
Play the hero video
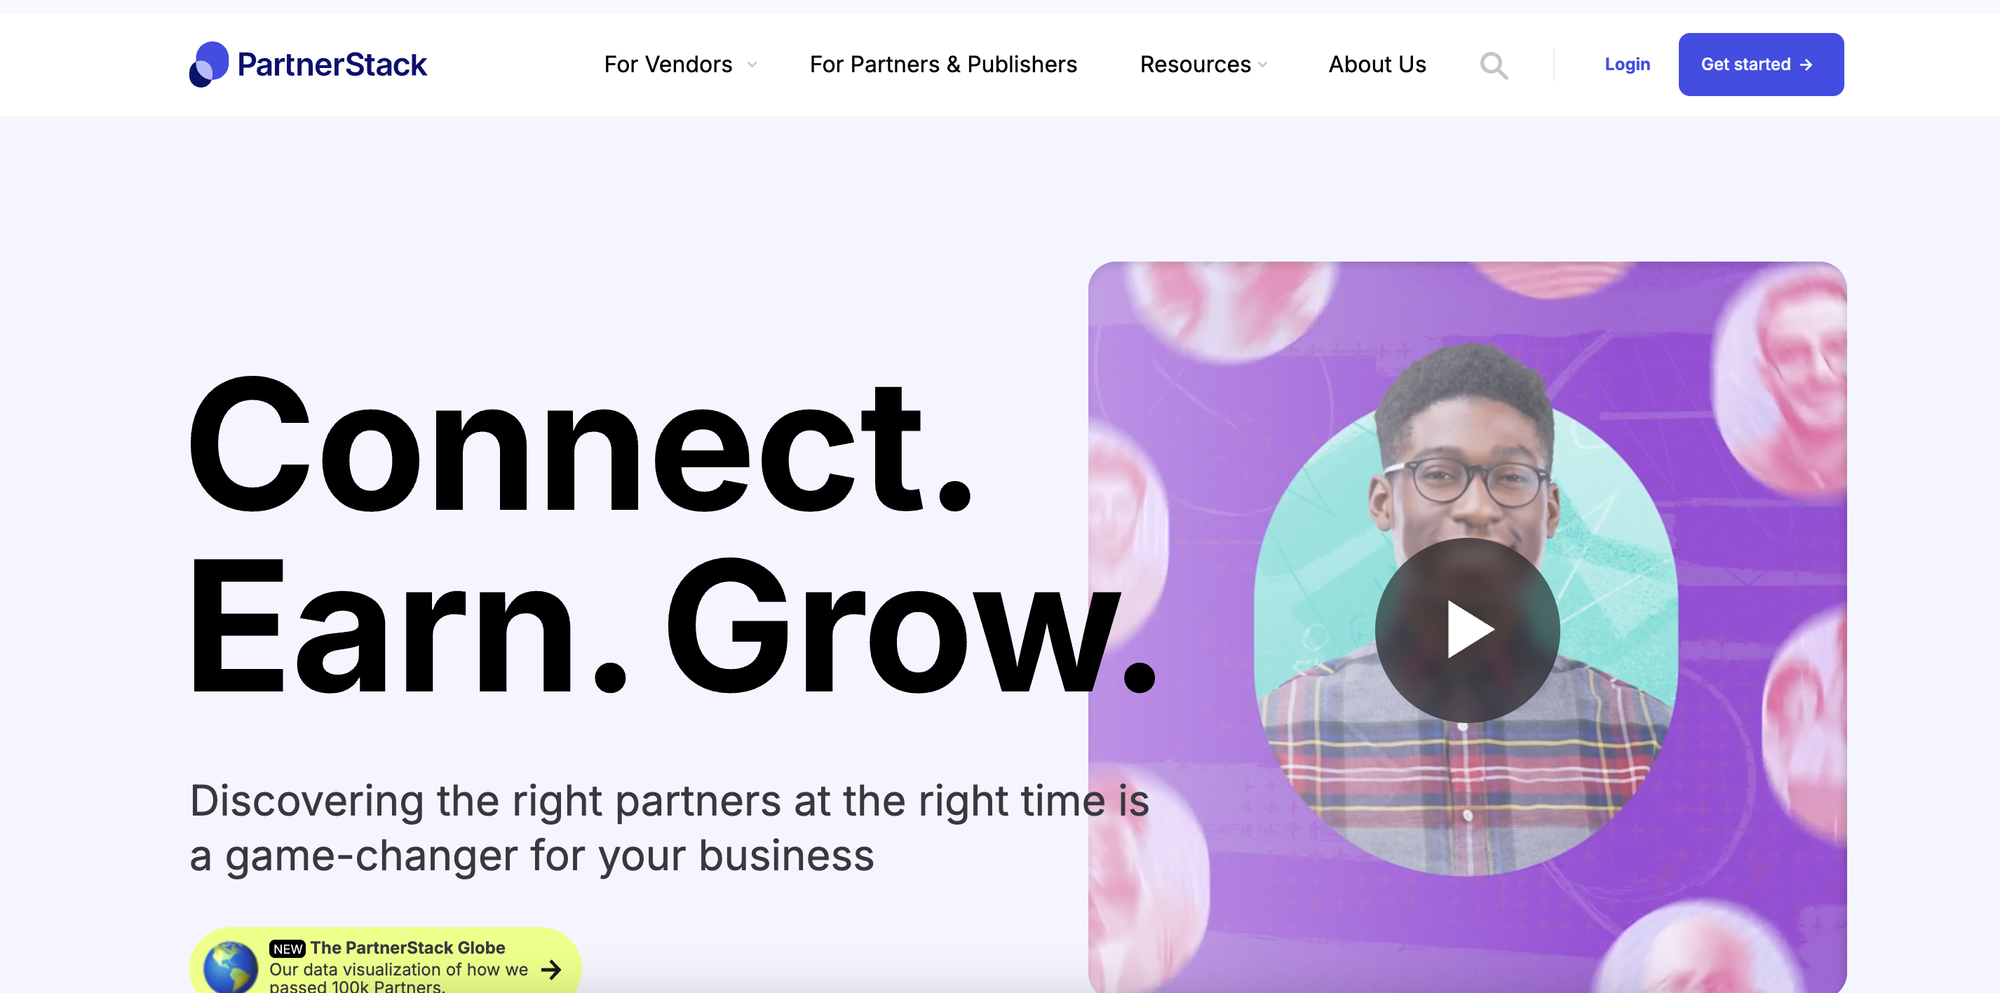[x=1467, y=630]
